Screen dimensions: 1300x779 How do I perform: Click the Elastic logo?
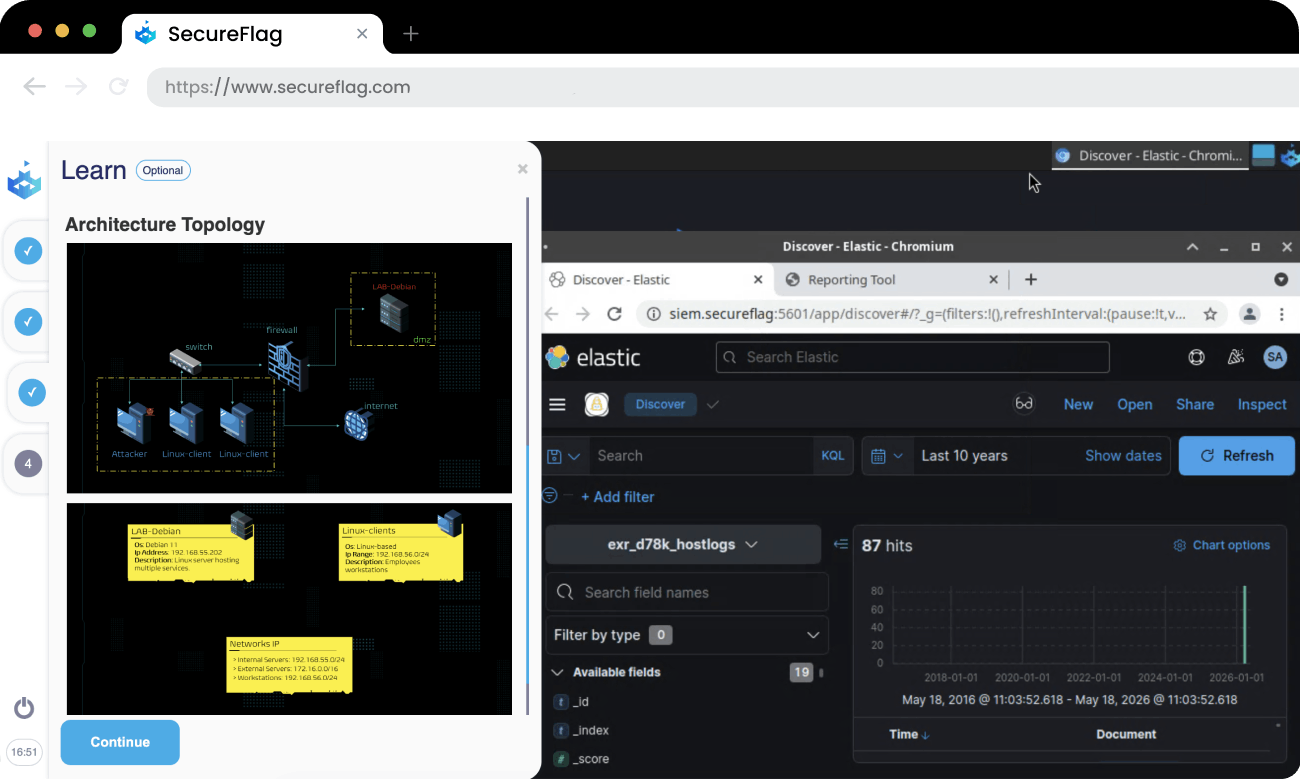pos(593,357)
